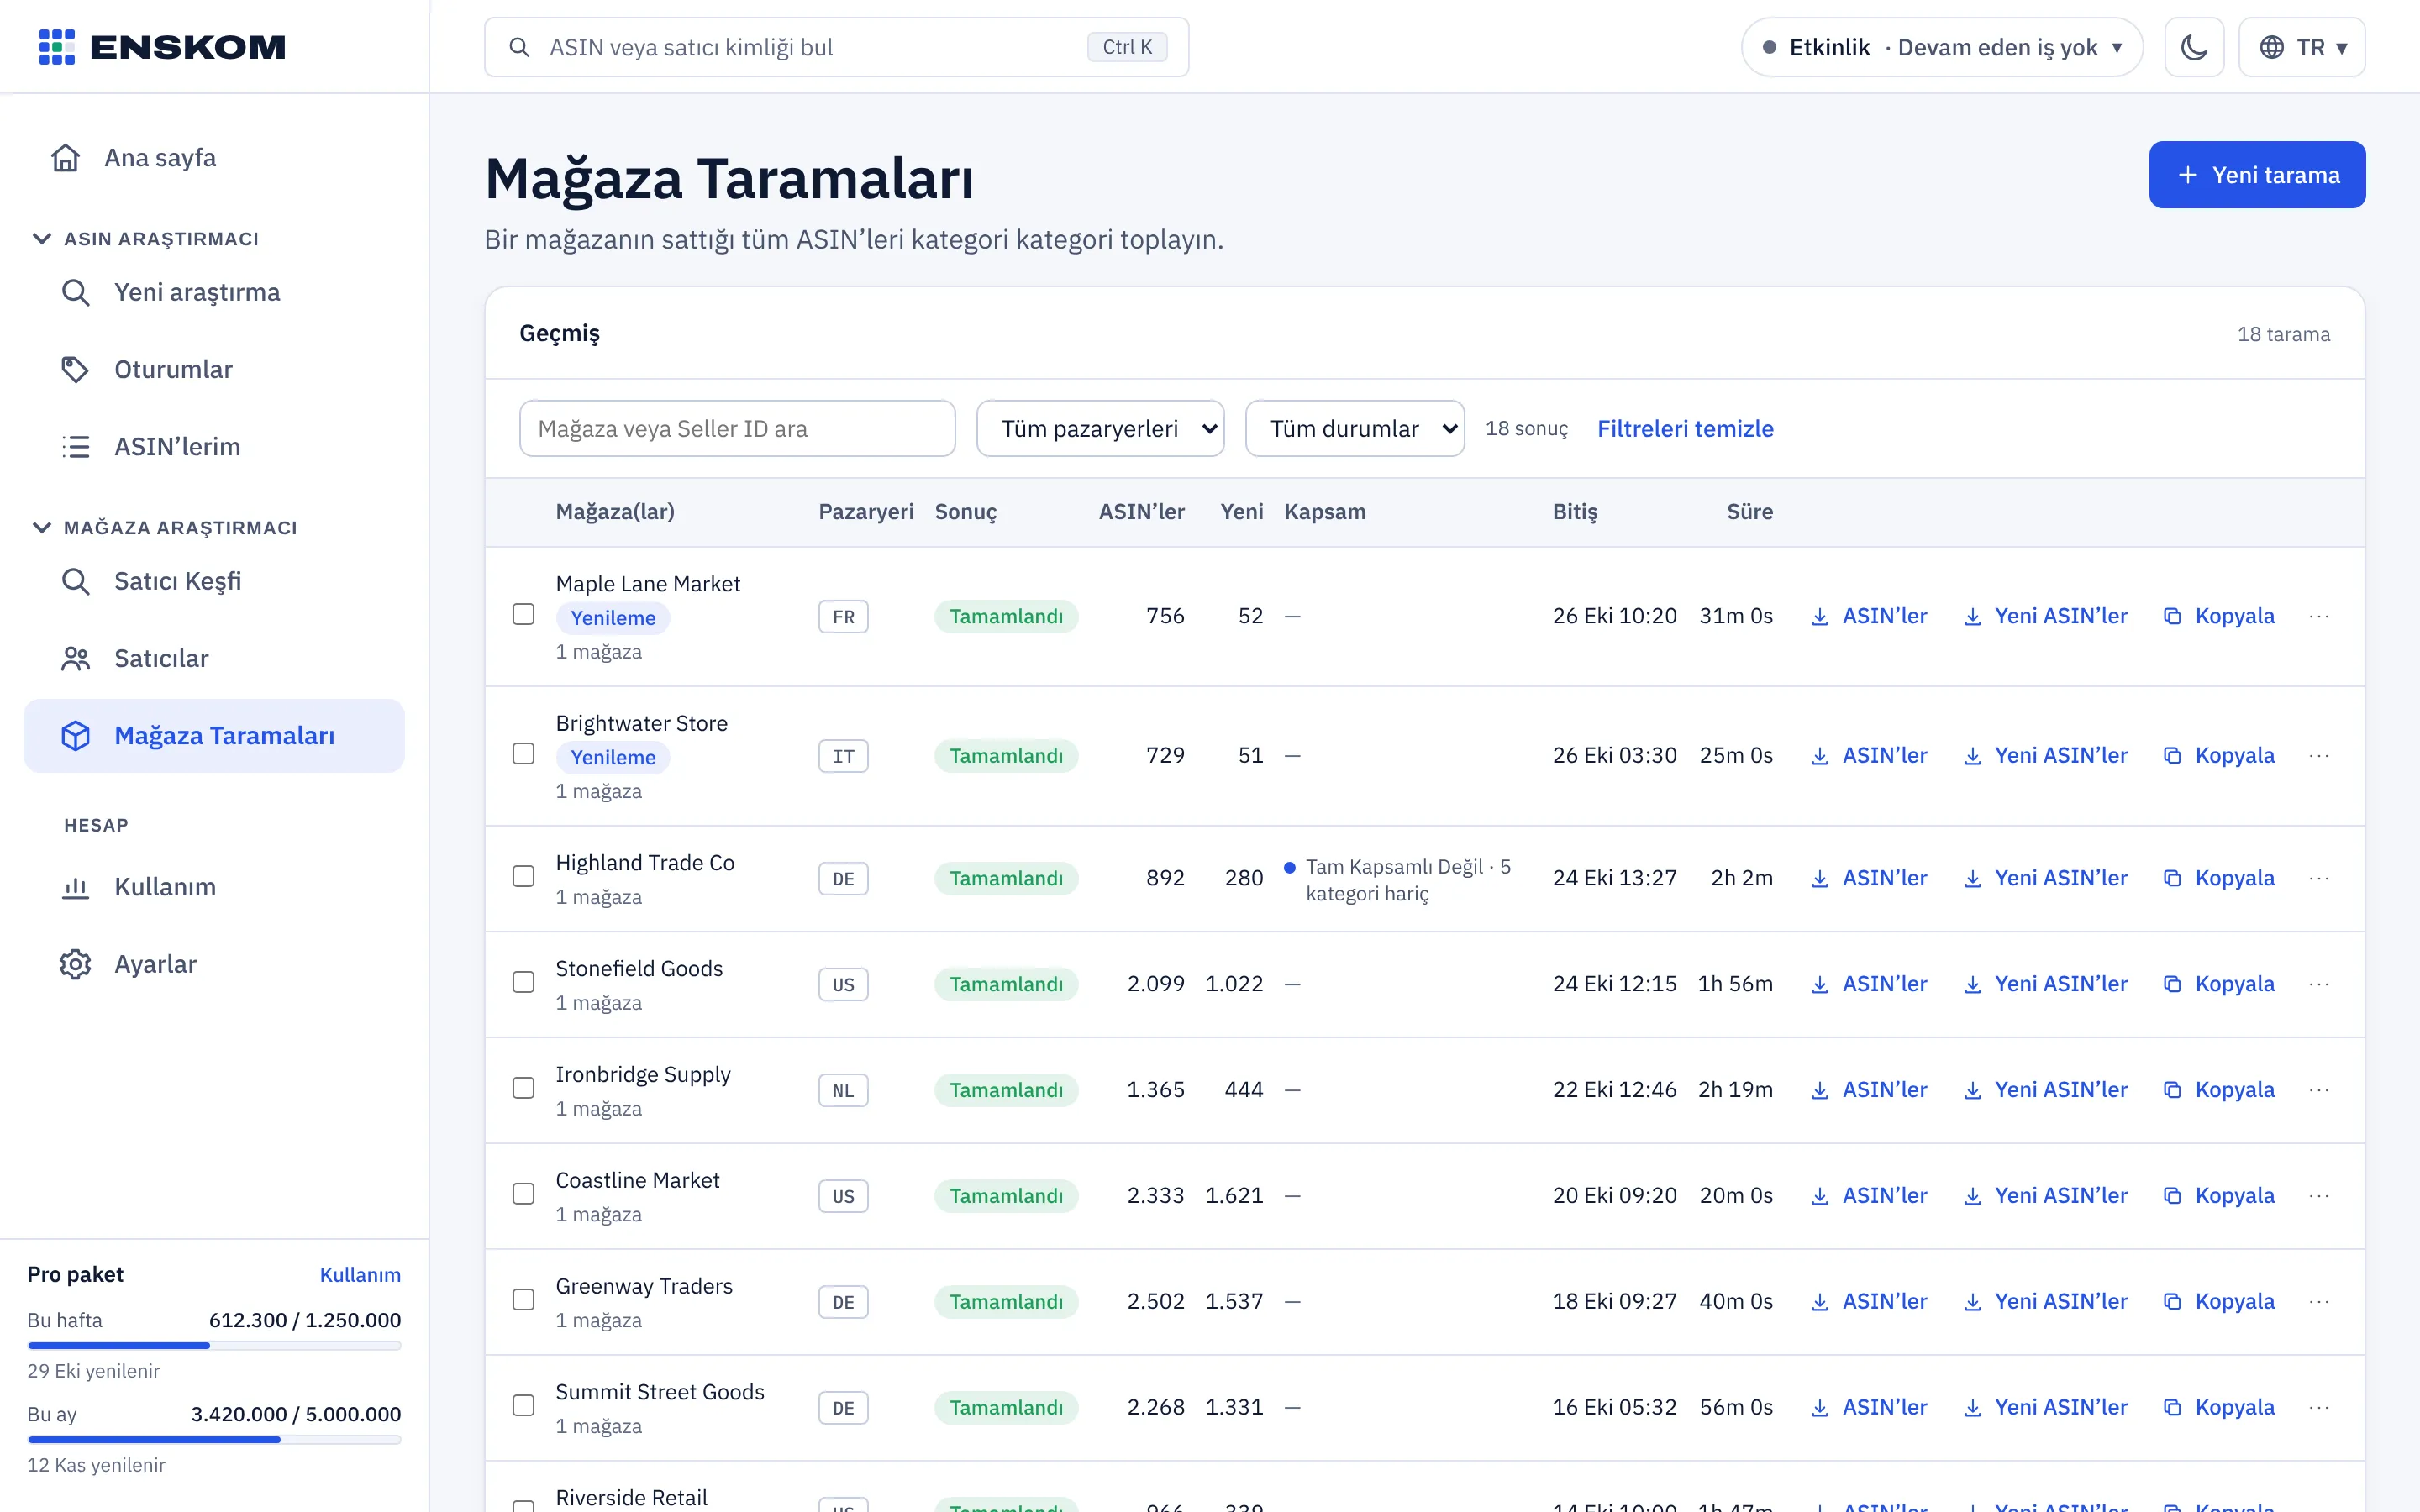Click the Satıcılar people icon
This screenshot has height=1512, width=2420.
75,658
